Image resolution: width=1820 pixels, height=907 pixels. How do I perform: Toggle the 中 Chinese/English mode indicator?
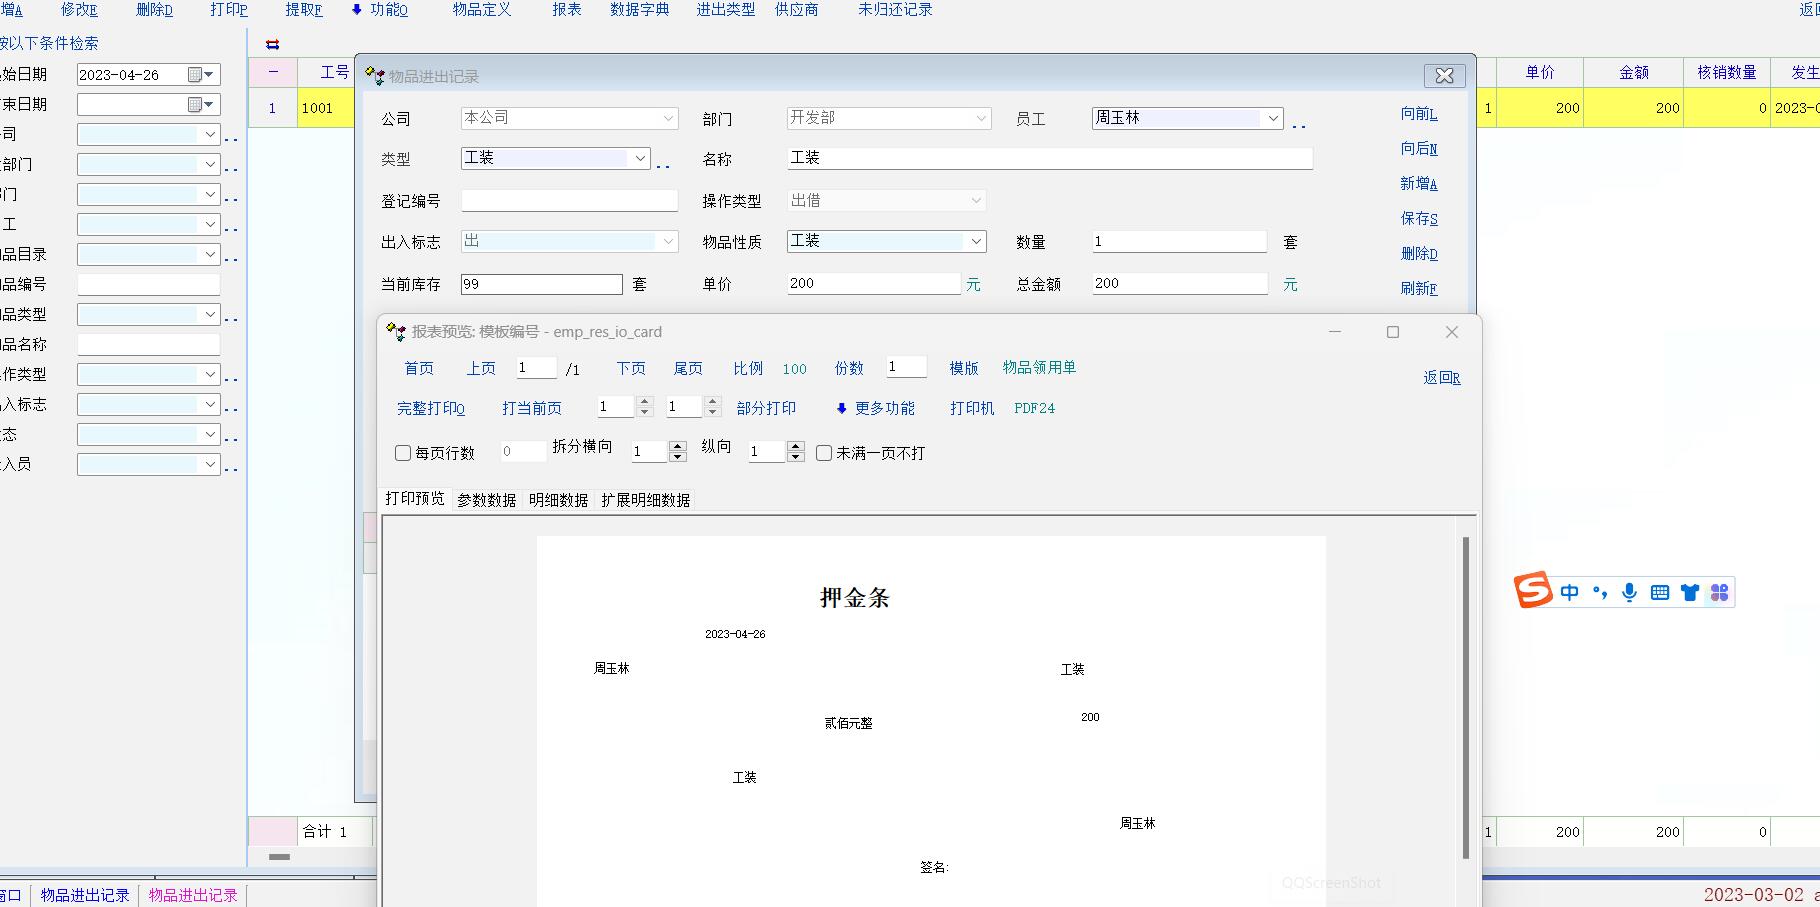[x=1569, y=593]
